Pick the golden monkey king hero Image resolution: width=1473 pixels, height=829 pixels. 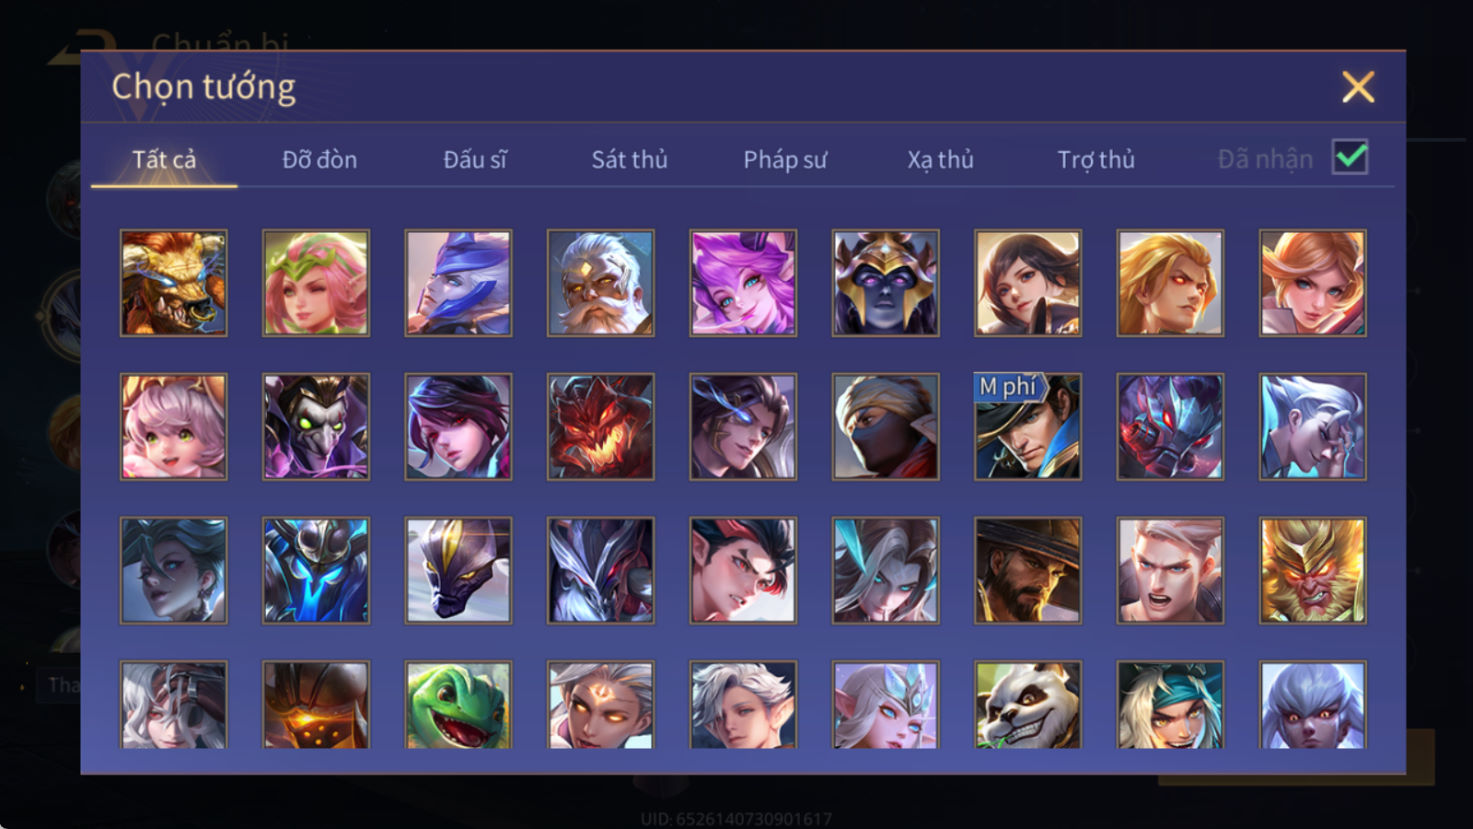click(1313, 570)
